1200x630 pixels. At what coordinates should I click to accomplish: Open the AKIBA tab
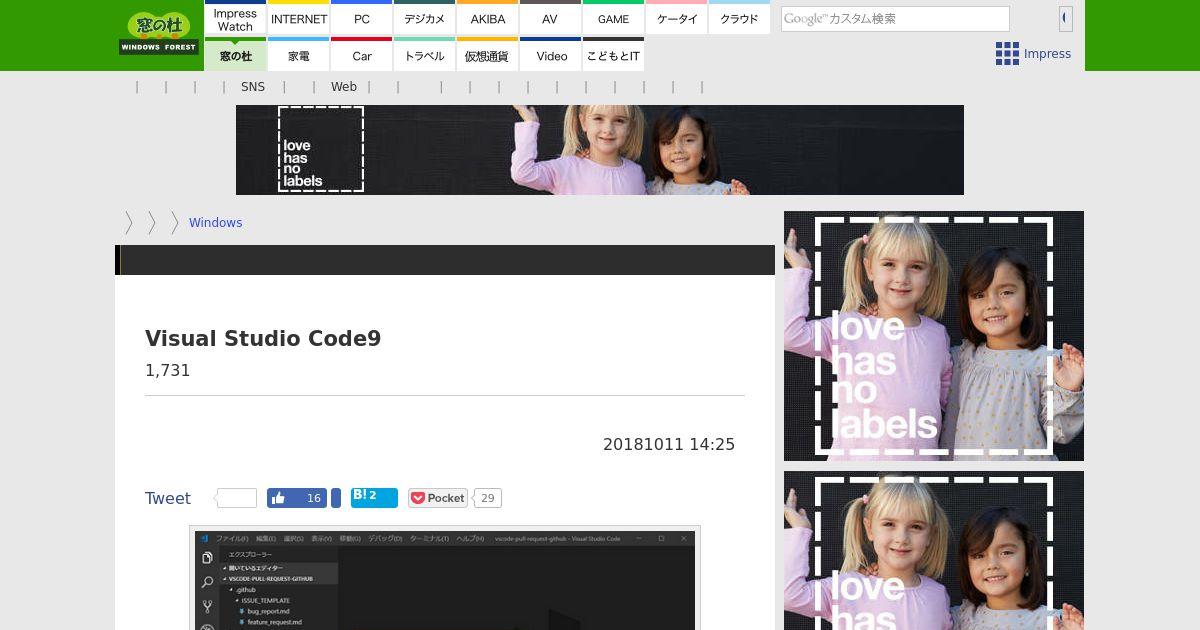488,19
